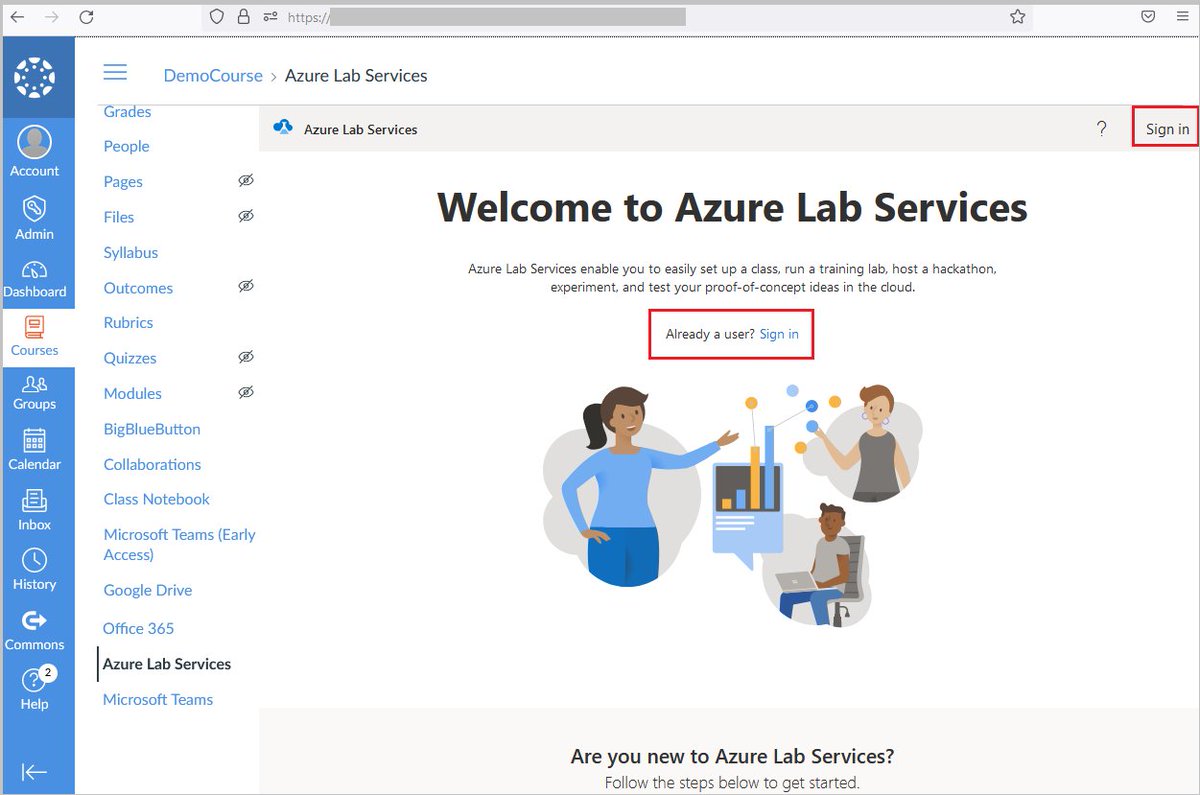Image resolution: width=1200 pixels, height=795 pixels.
Task: Toggle visibility for Quizzes
Action: 246,357
